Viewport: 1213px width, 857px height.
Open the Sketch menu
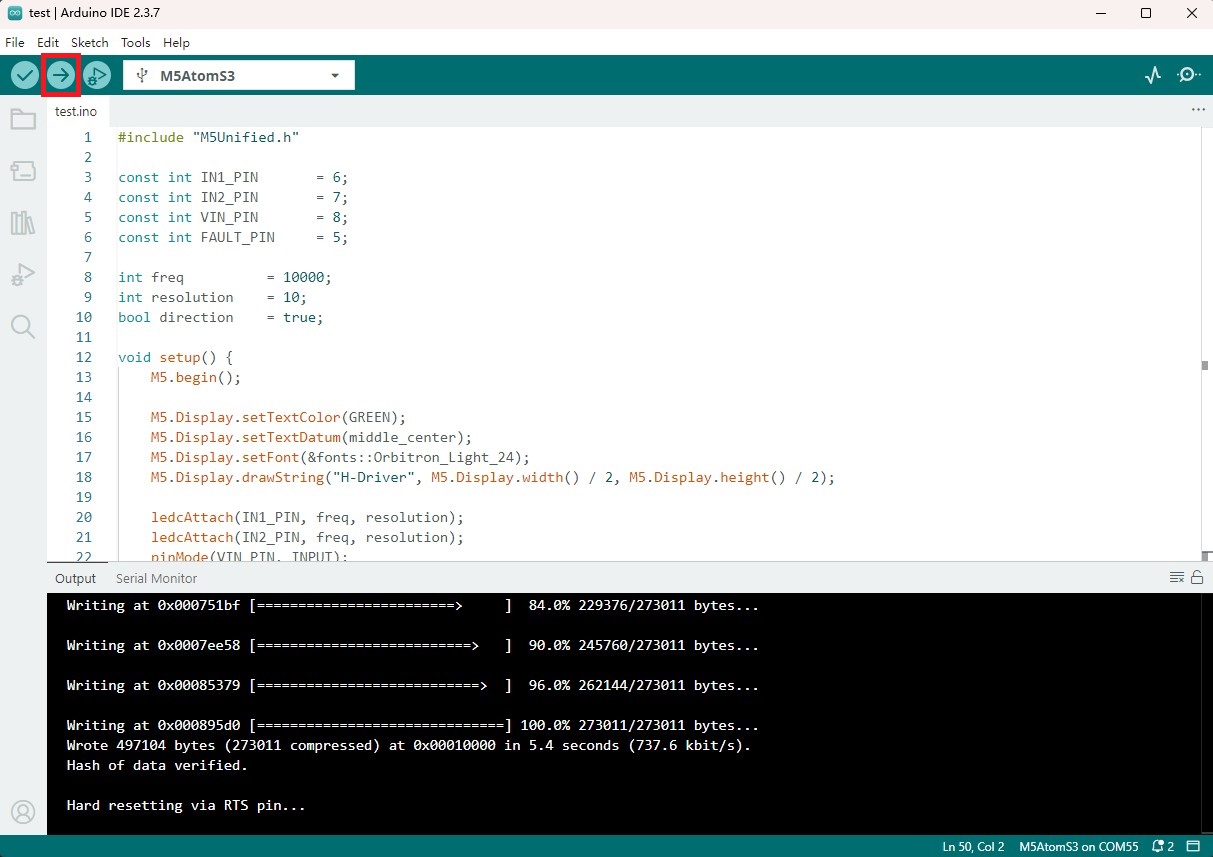click(x=89, y=43)
